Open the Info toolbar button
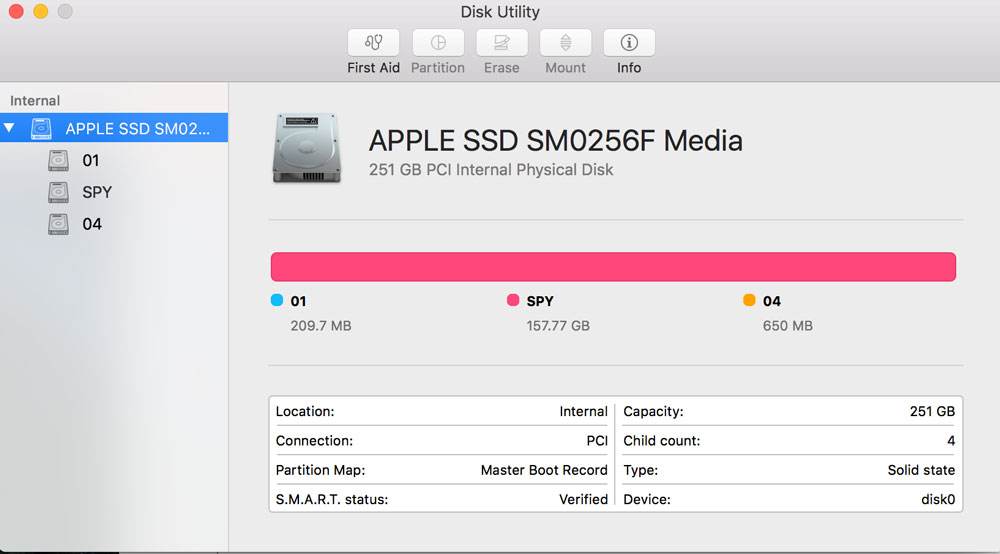Image resolution: width=1000 pixels, height=554 pixels. pyautogui.click(x=629, y=43)
